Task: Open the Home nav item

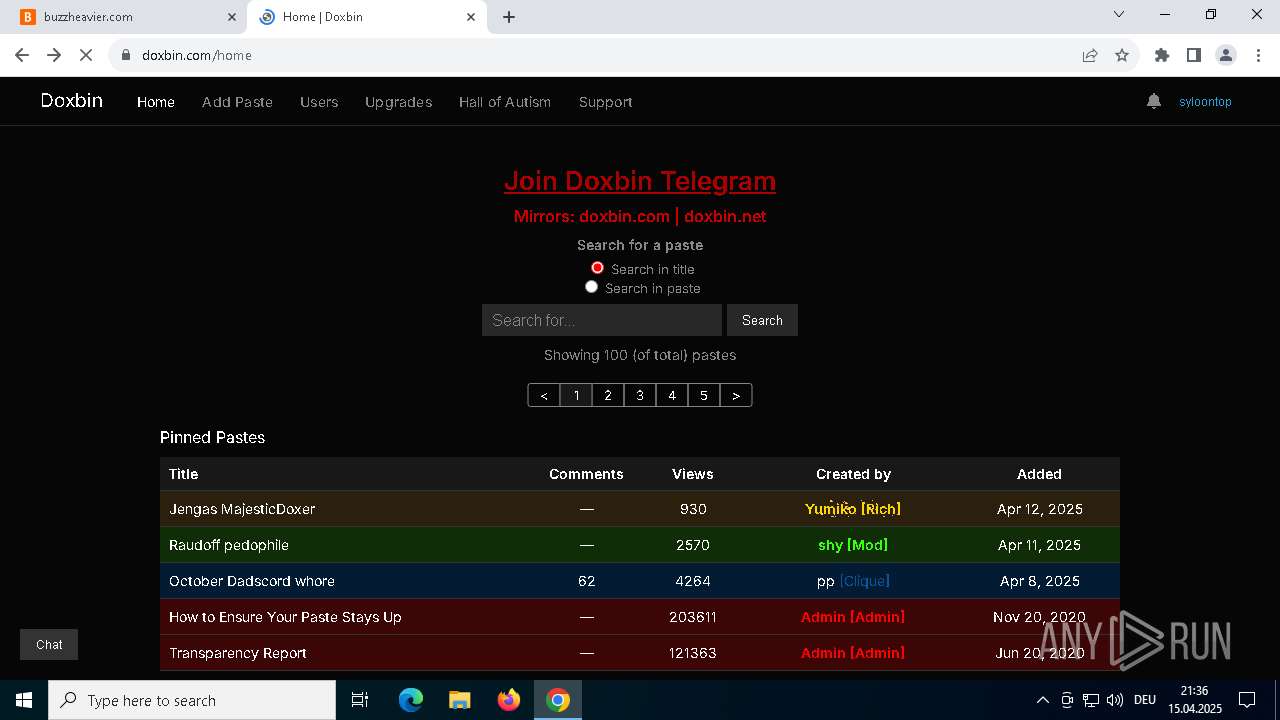Action: [156, 102]
